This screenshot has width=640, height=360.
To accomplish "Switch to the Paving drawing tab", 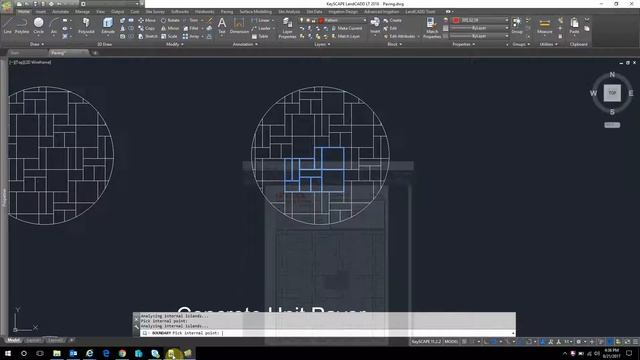I will 68,53.
